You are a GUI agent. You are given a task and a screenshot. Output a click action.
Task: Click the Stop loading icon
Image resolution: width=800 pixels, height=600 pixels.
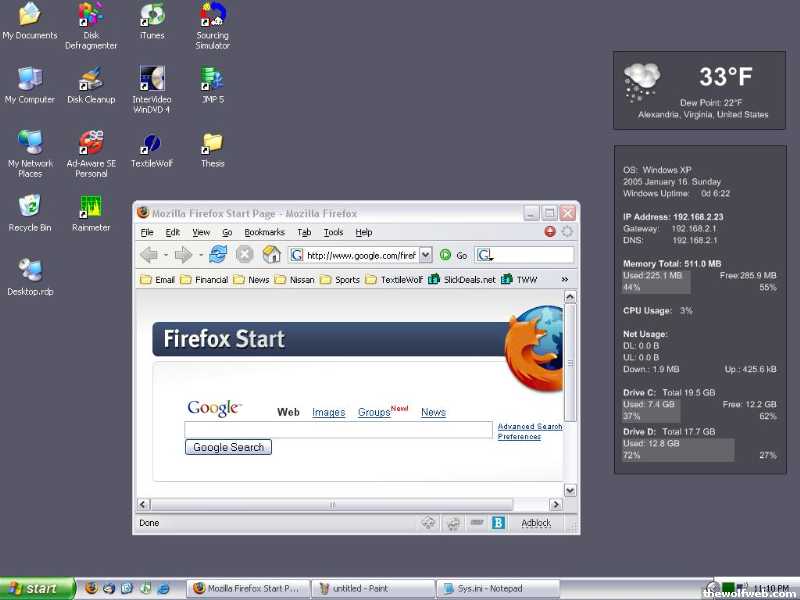pos(244,255)
